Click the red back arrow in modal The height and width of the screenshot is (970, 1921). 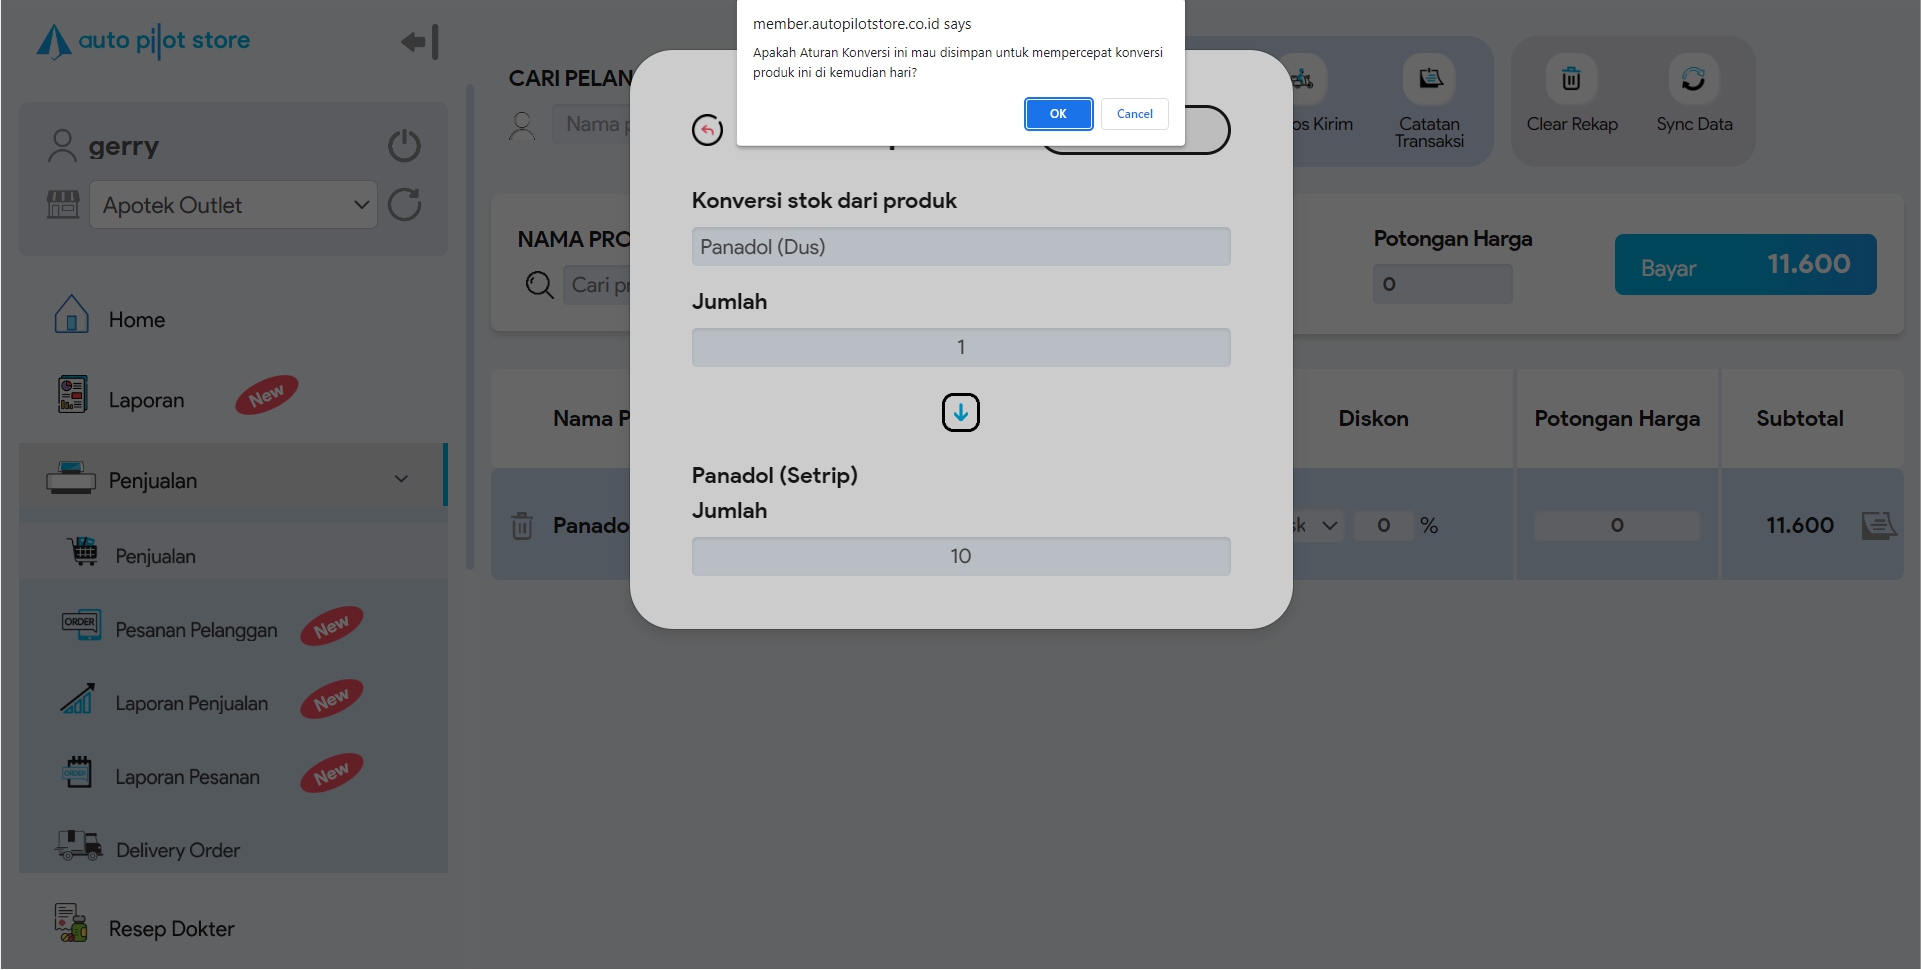pos(707,130)
